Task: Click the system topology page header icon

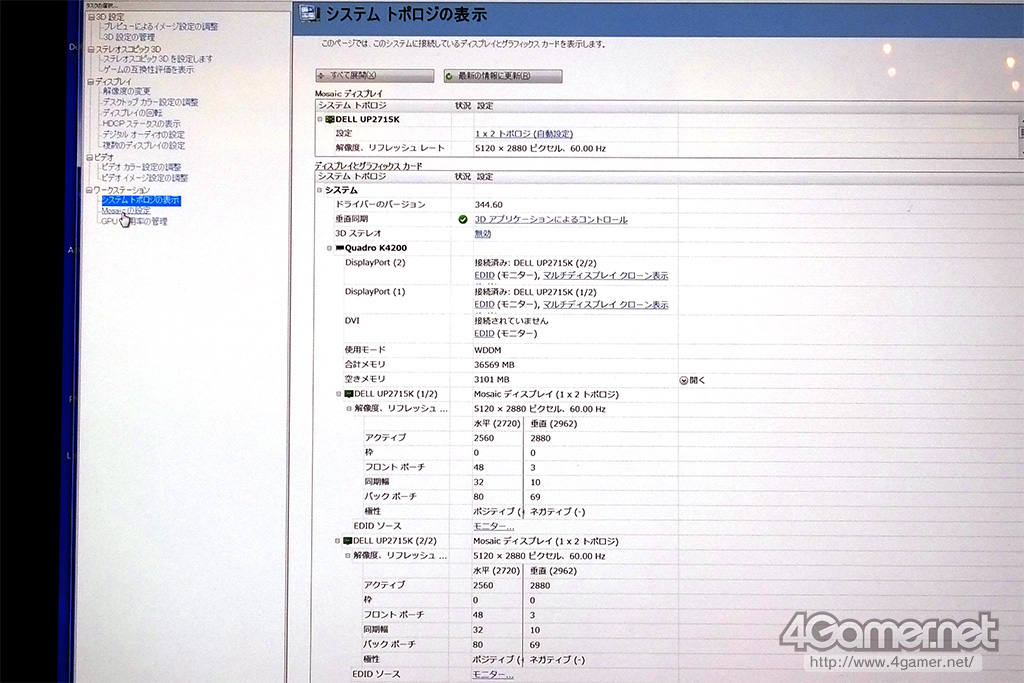Action: (310, 14)
